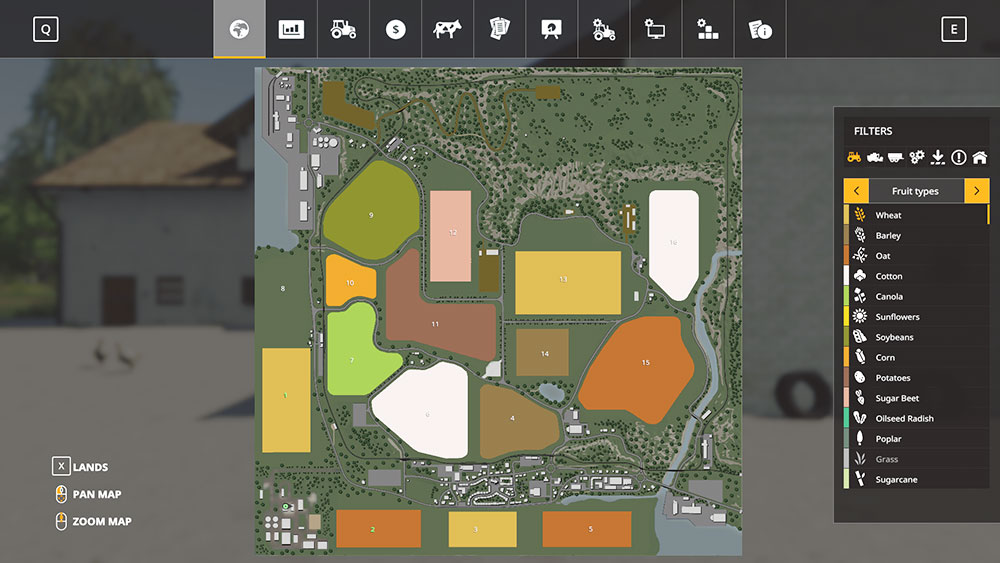This screenshot has height=563, width=1000.
Task: Open the monitor with gear settings tab
Action: 655,29
